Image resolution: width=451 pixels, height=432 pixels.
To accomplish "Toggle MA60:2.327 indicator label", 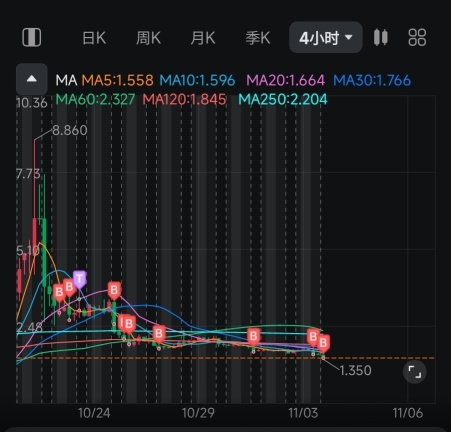I will coord(95,99).
